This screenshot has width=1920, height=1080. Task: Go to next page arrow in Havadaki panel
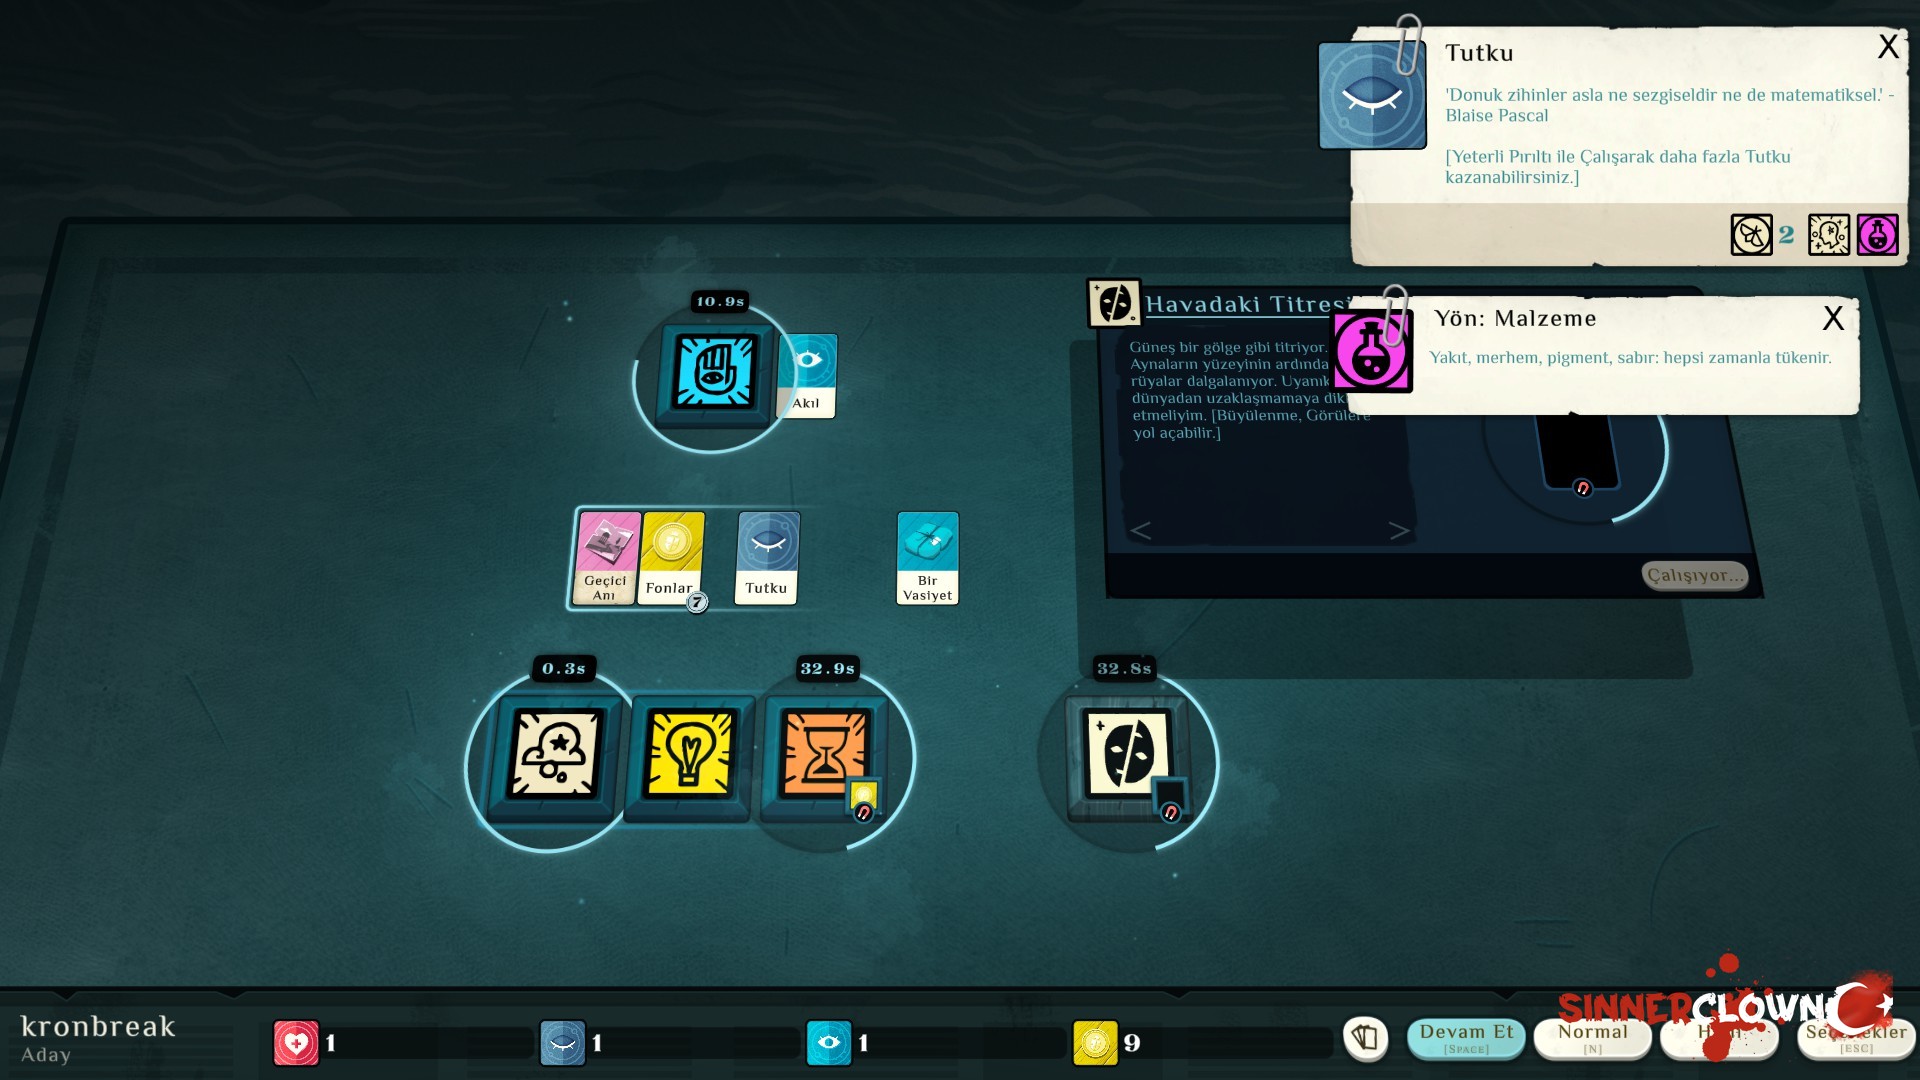[x=1399, y=531]
